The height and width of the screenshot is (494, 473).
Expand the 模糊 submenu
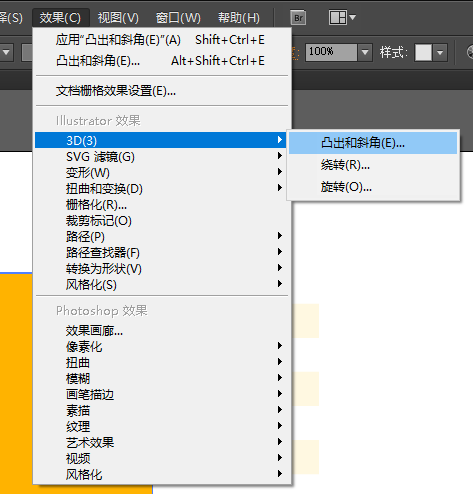(162, 379)
